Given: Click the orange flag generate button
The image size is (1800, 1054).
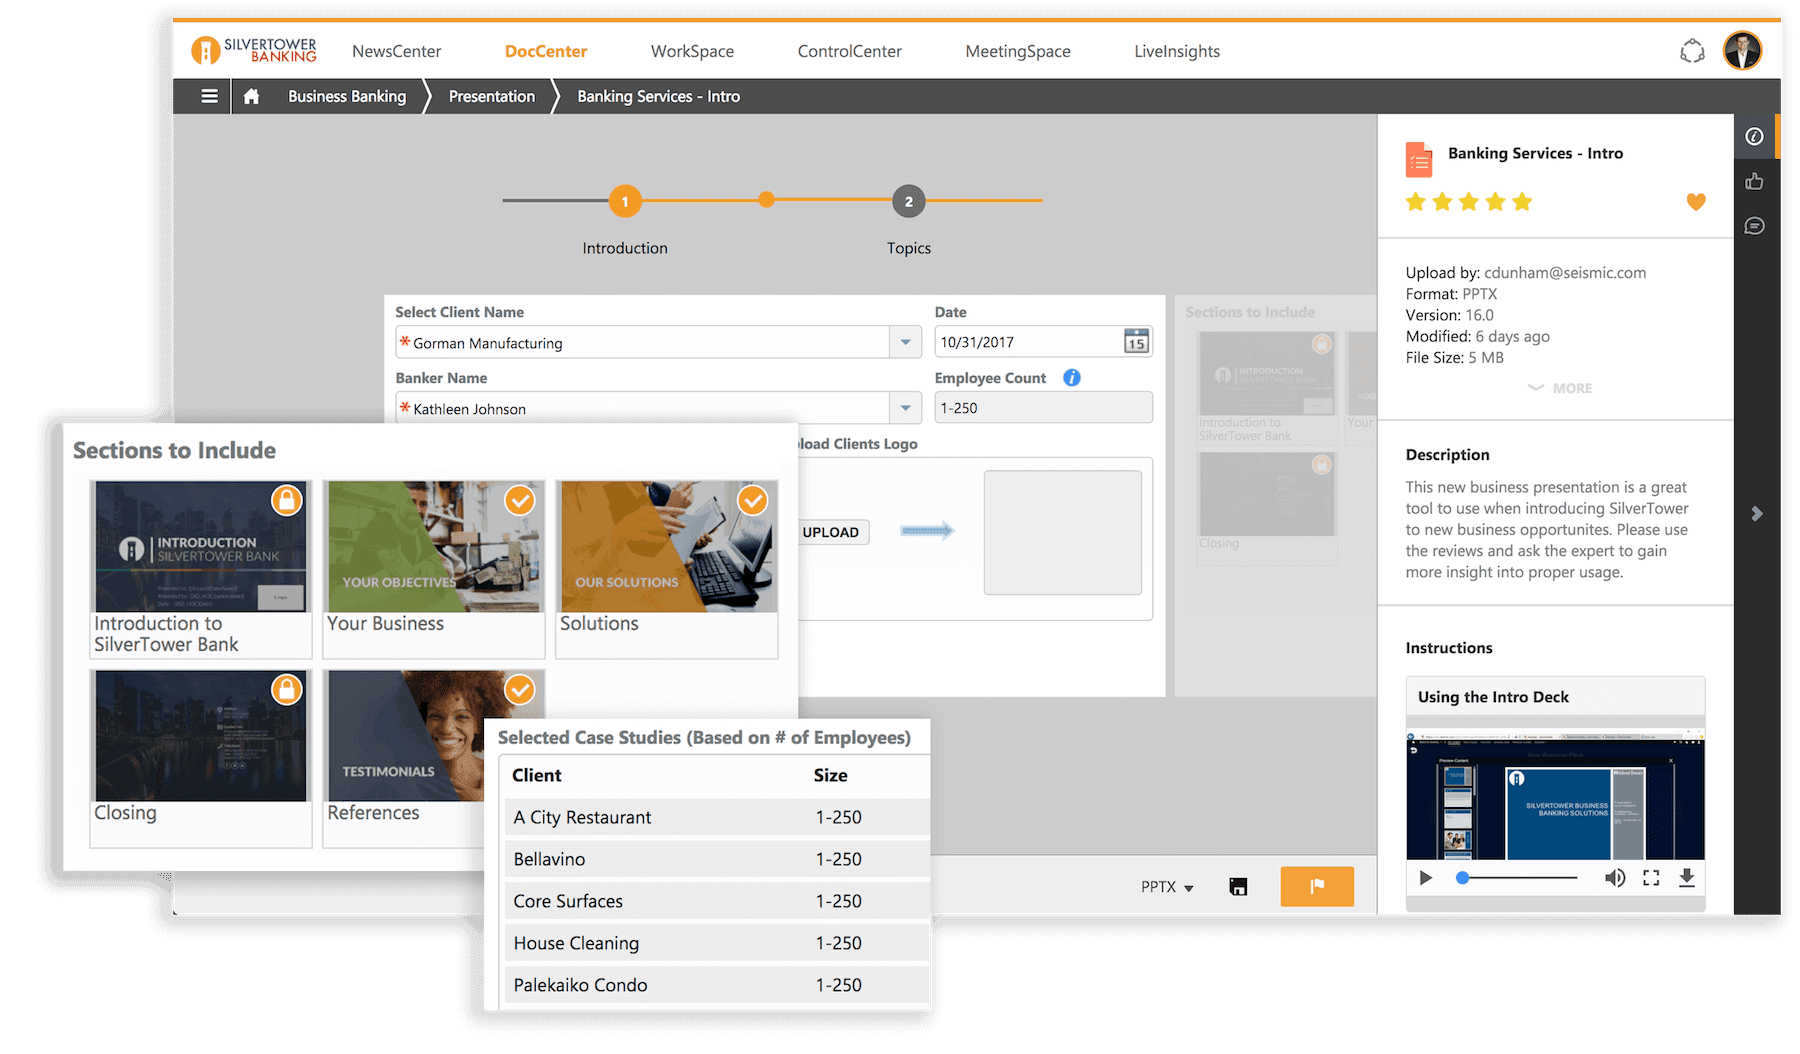Looking at the screenshot, I should point(1317,886).
